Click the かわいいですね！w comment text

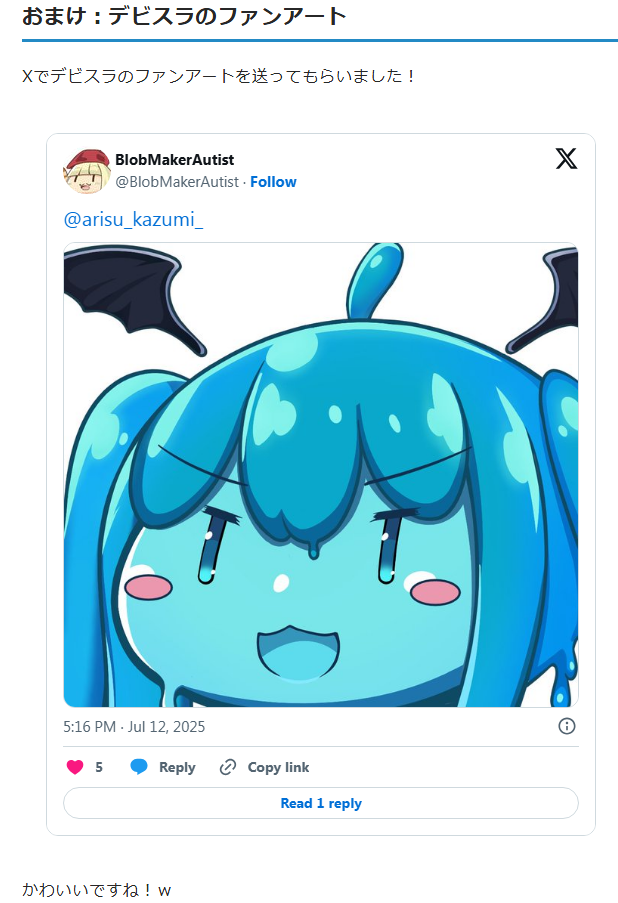pos(97,890)
